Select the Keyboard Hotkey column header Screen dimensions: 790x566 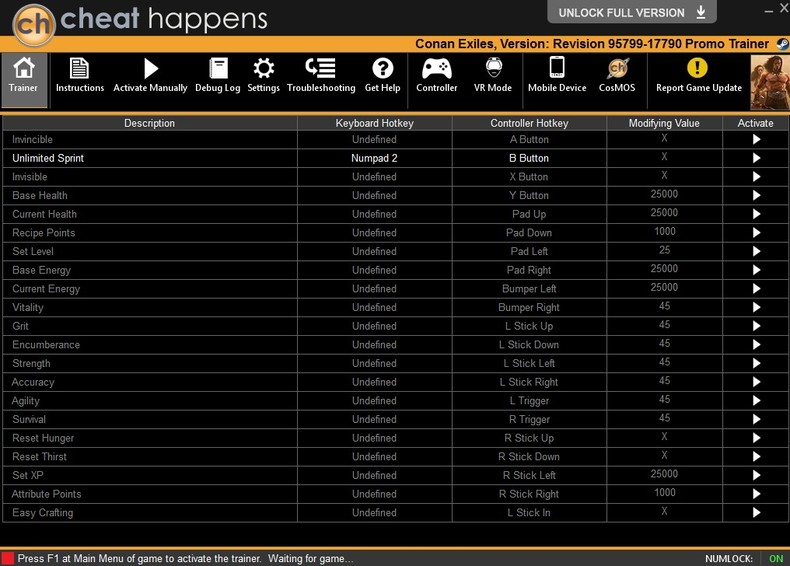click(x=374, y=123)
